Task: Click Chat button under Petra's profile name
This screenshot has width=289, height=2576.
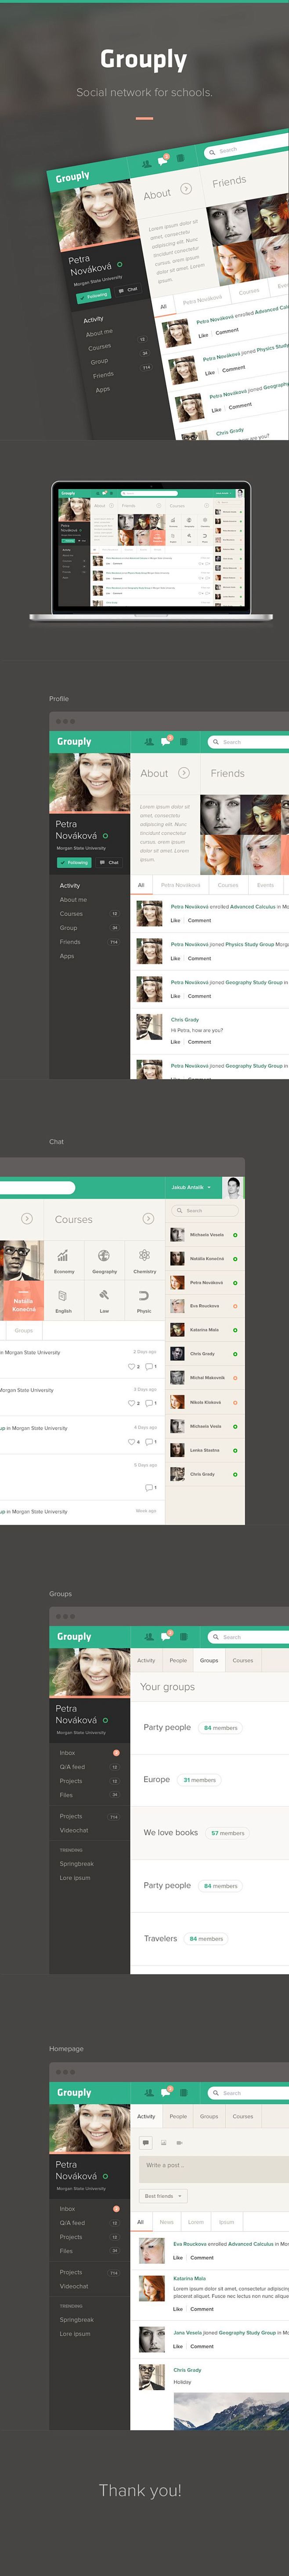Action: click(108, 862)
